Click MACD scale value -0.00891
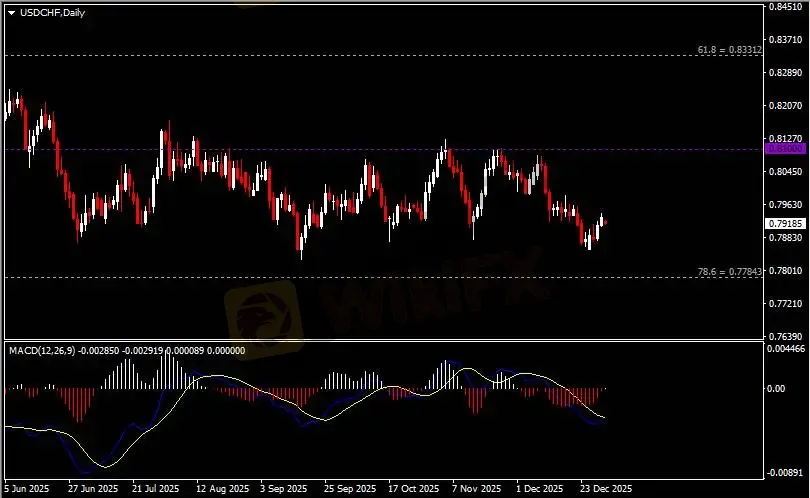This screenshot has height=498, width=810. point(786,473)
